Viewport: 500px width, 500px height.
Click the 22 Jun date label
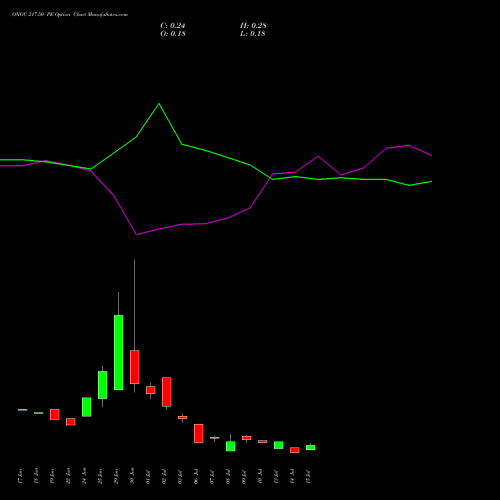tap(68, 476)
